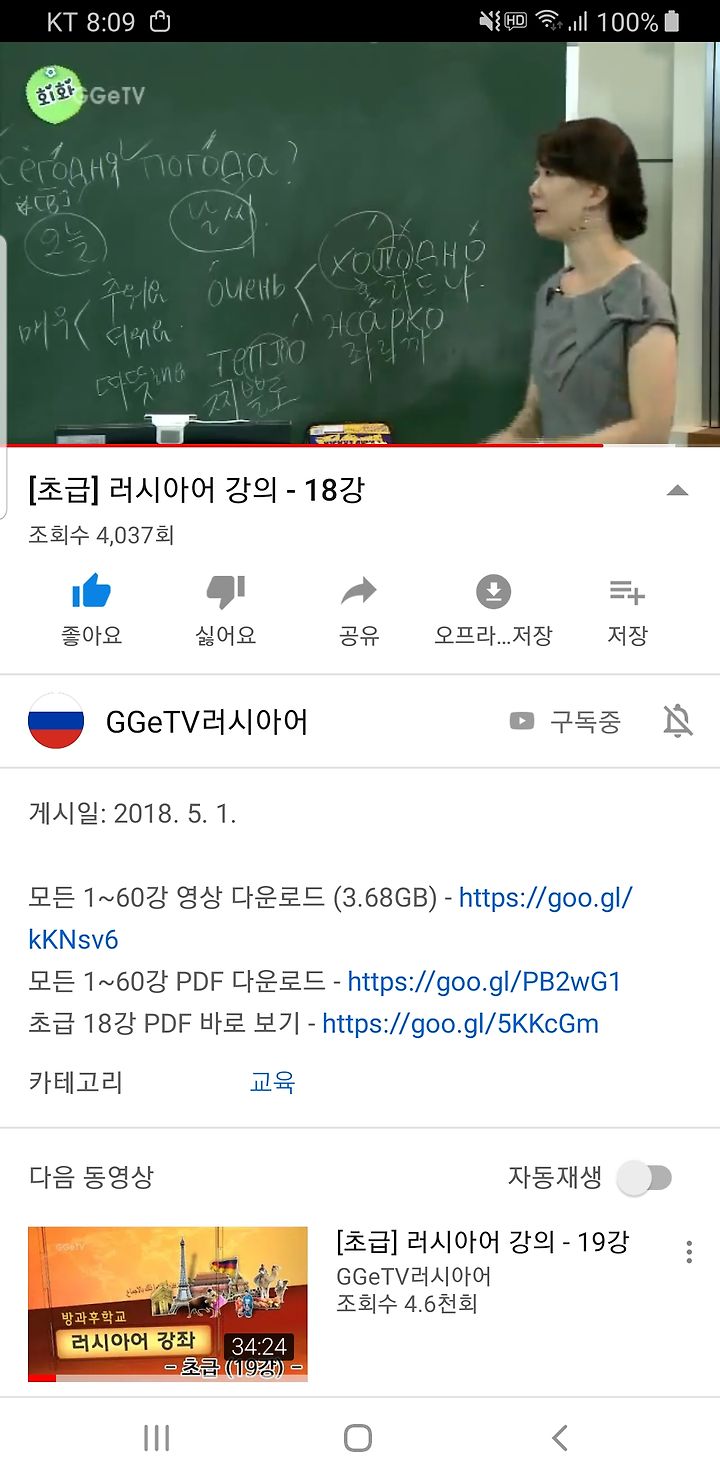
Task: Tap the thumbs-up like icon
Action: [91, 592]
